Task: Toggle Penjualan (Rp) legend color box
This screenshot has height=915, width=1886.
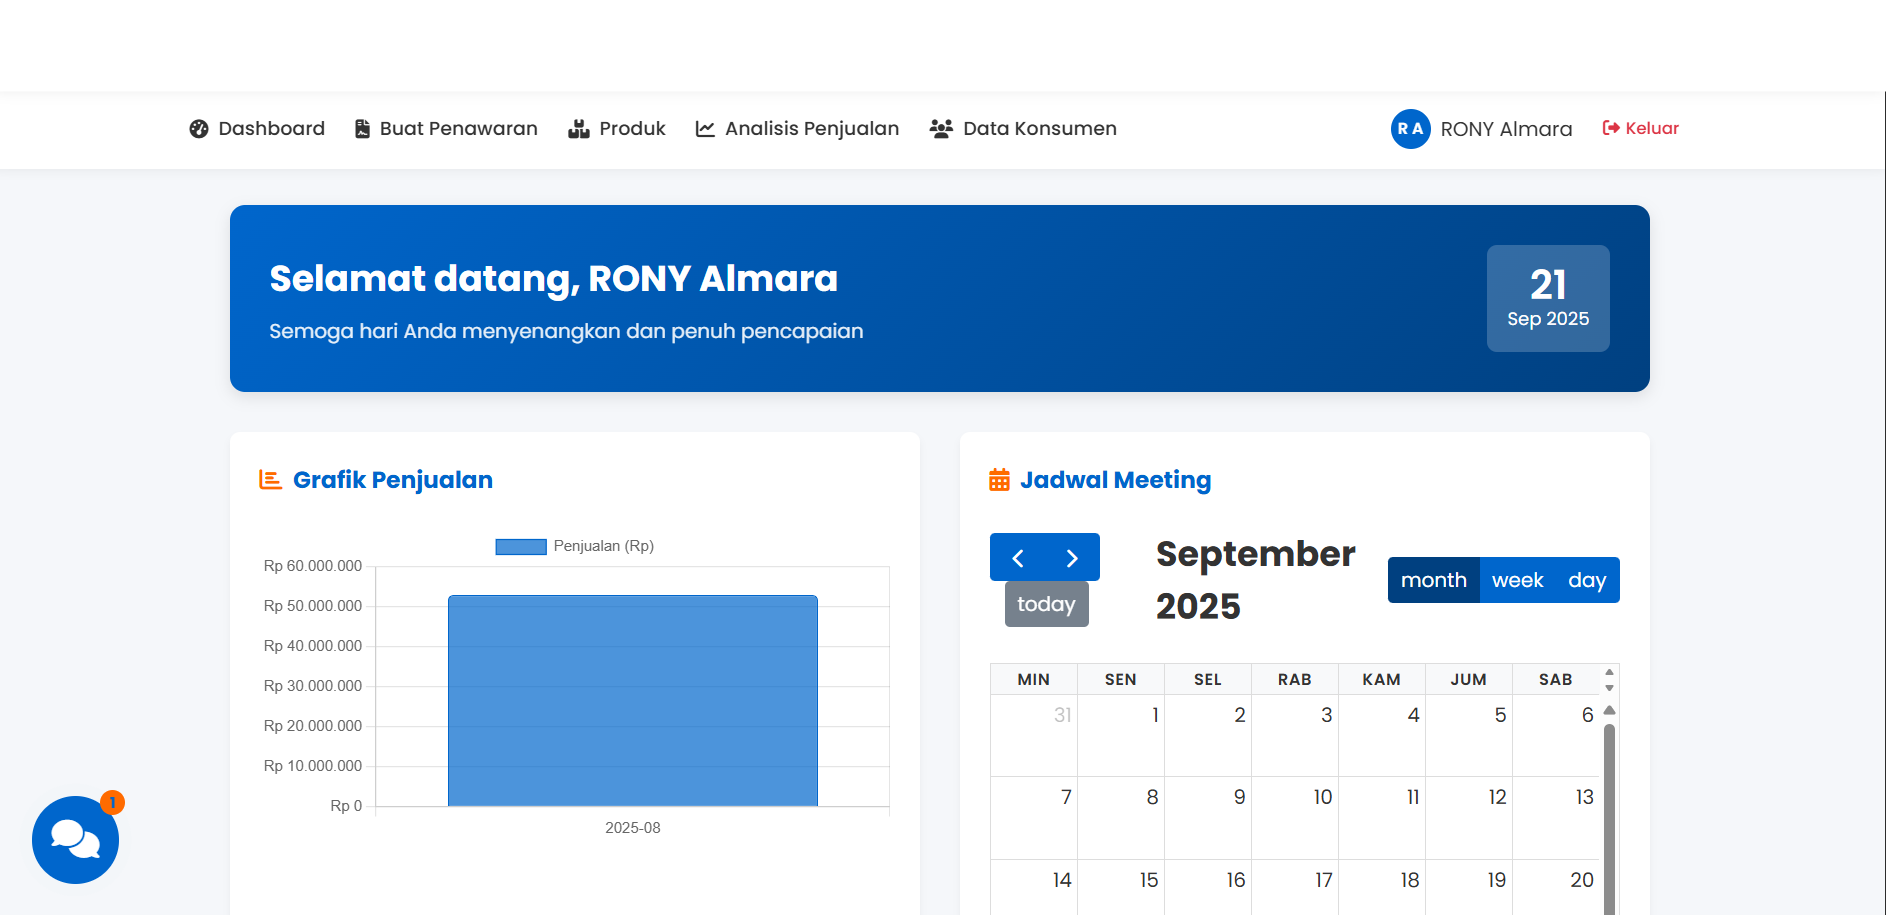Action: [521, 546]
